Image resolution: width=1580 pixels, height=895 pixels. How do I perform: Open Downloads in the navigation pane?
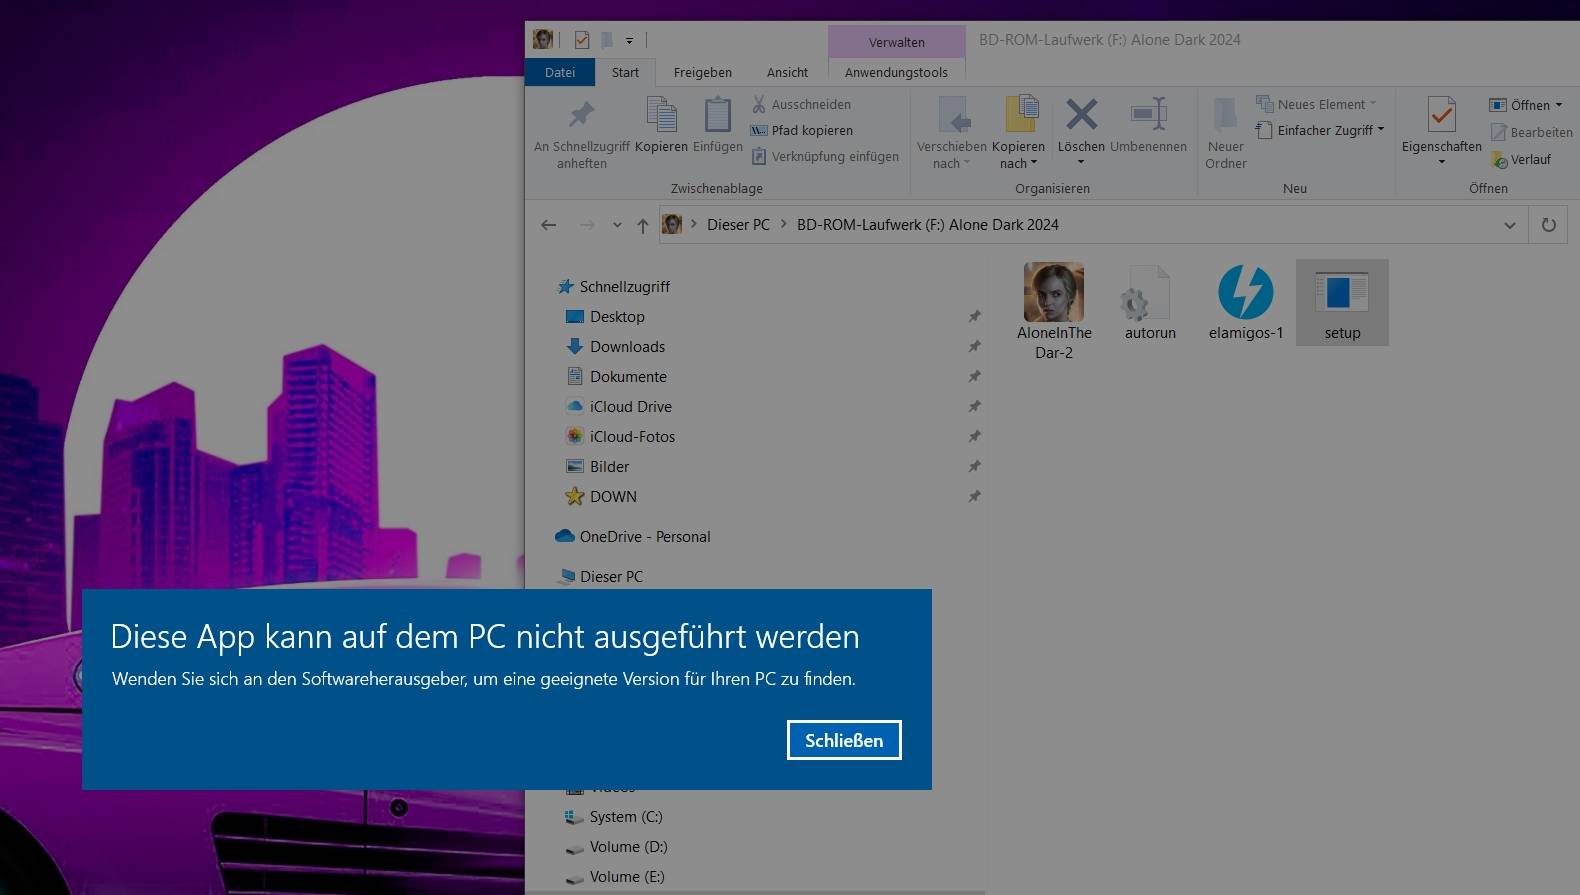(x=627, y=347)
